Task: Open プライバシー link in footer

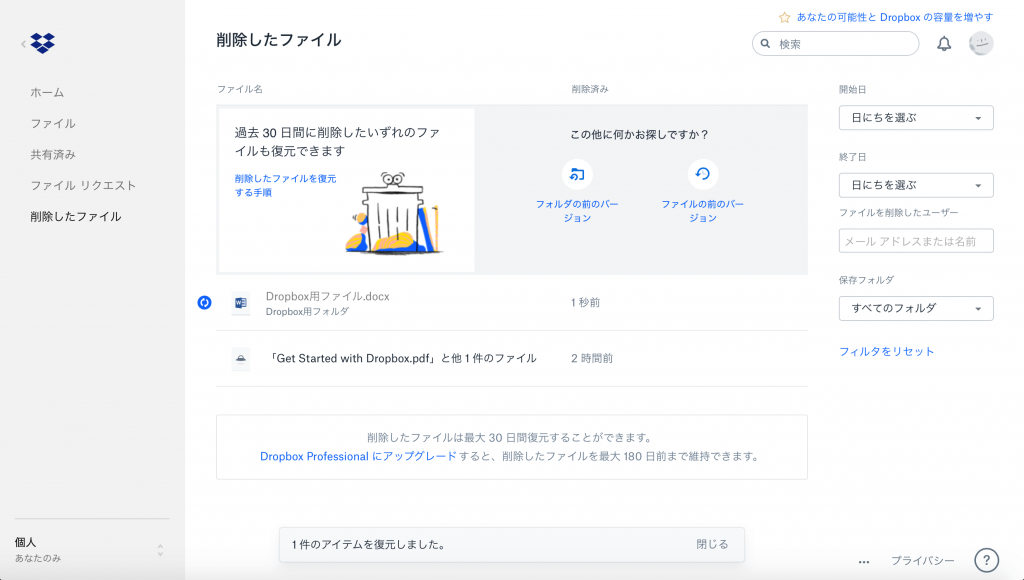Action: pyautogui.click(x=923, y=560)
